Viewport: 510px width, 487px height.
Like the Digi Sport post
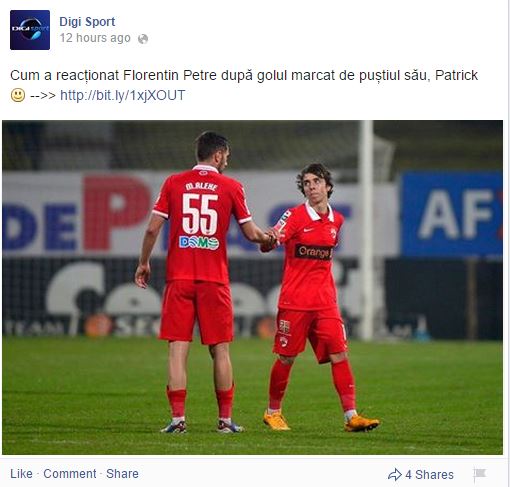(21, 474)
